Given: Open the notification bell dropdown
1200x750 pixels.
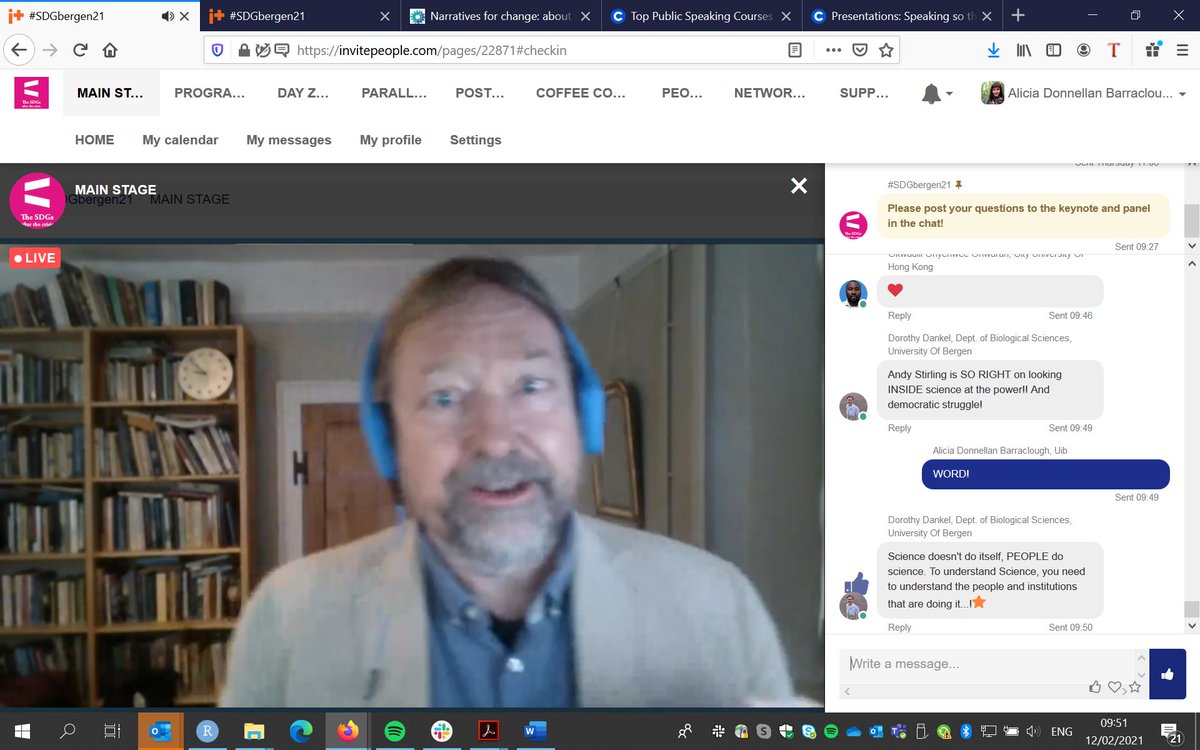Looking at the screenshot, I should (936, 93).
